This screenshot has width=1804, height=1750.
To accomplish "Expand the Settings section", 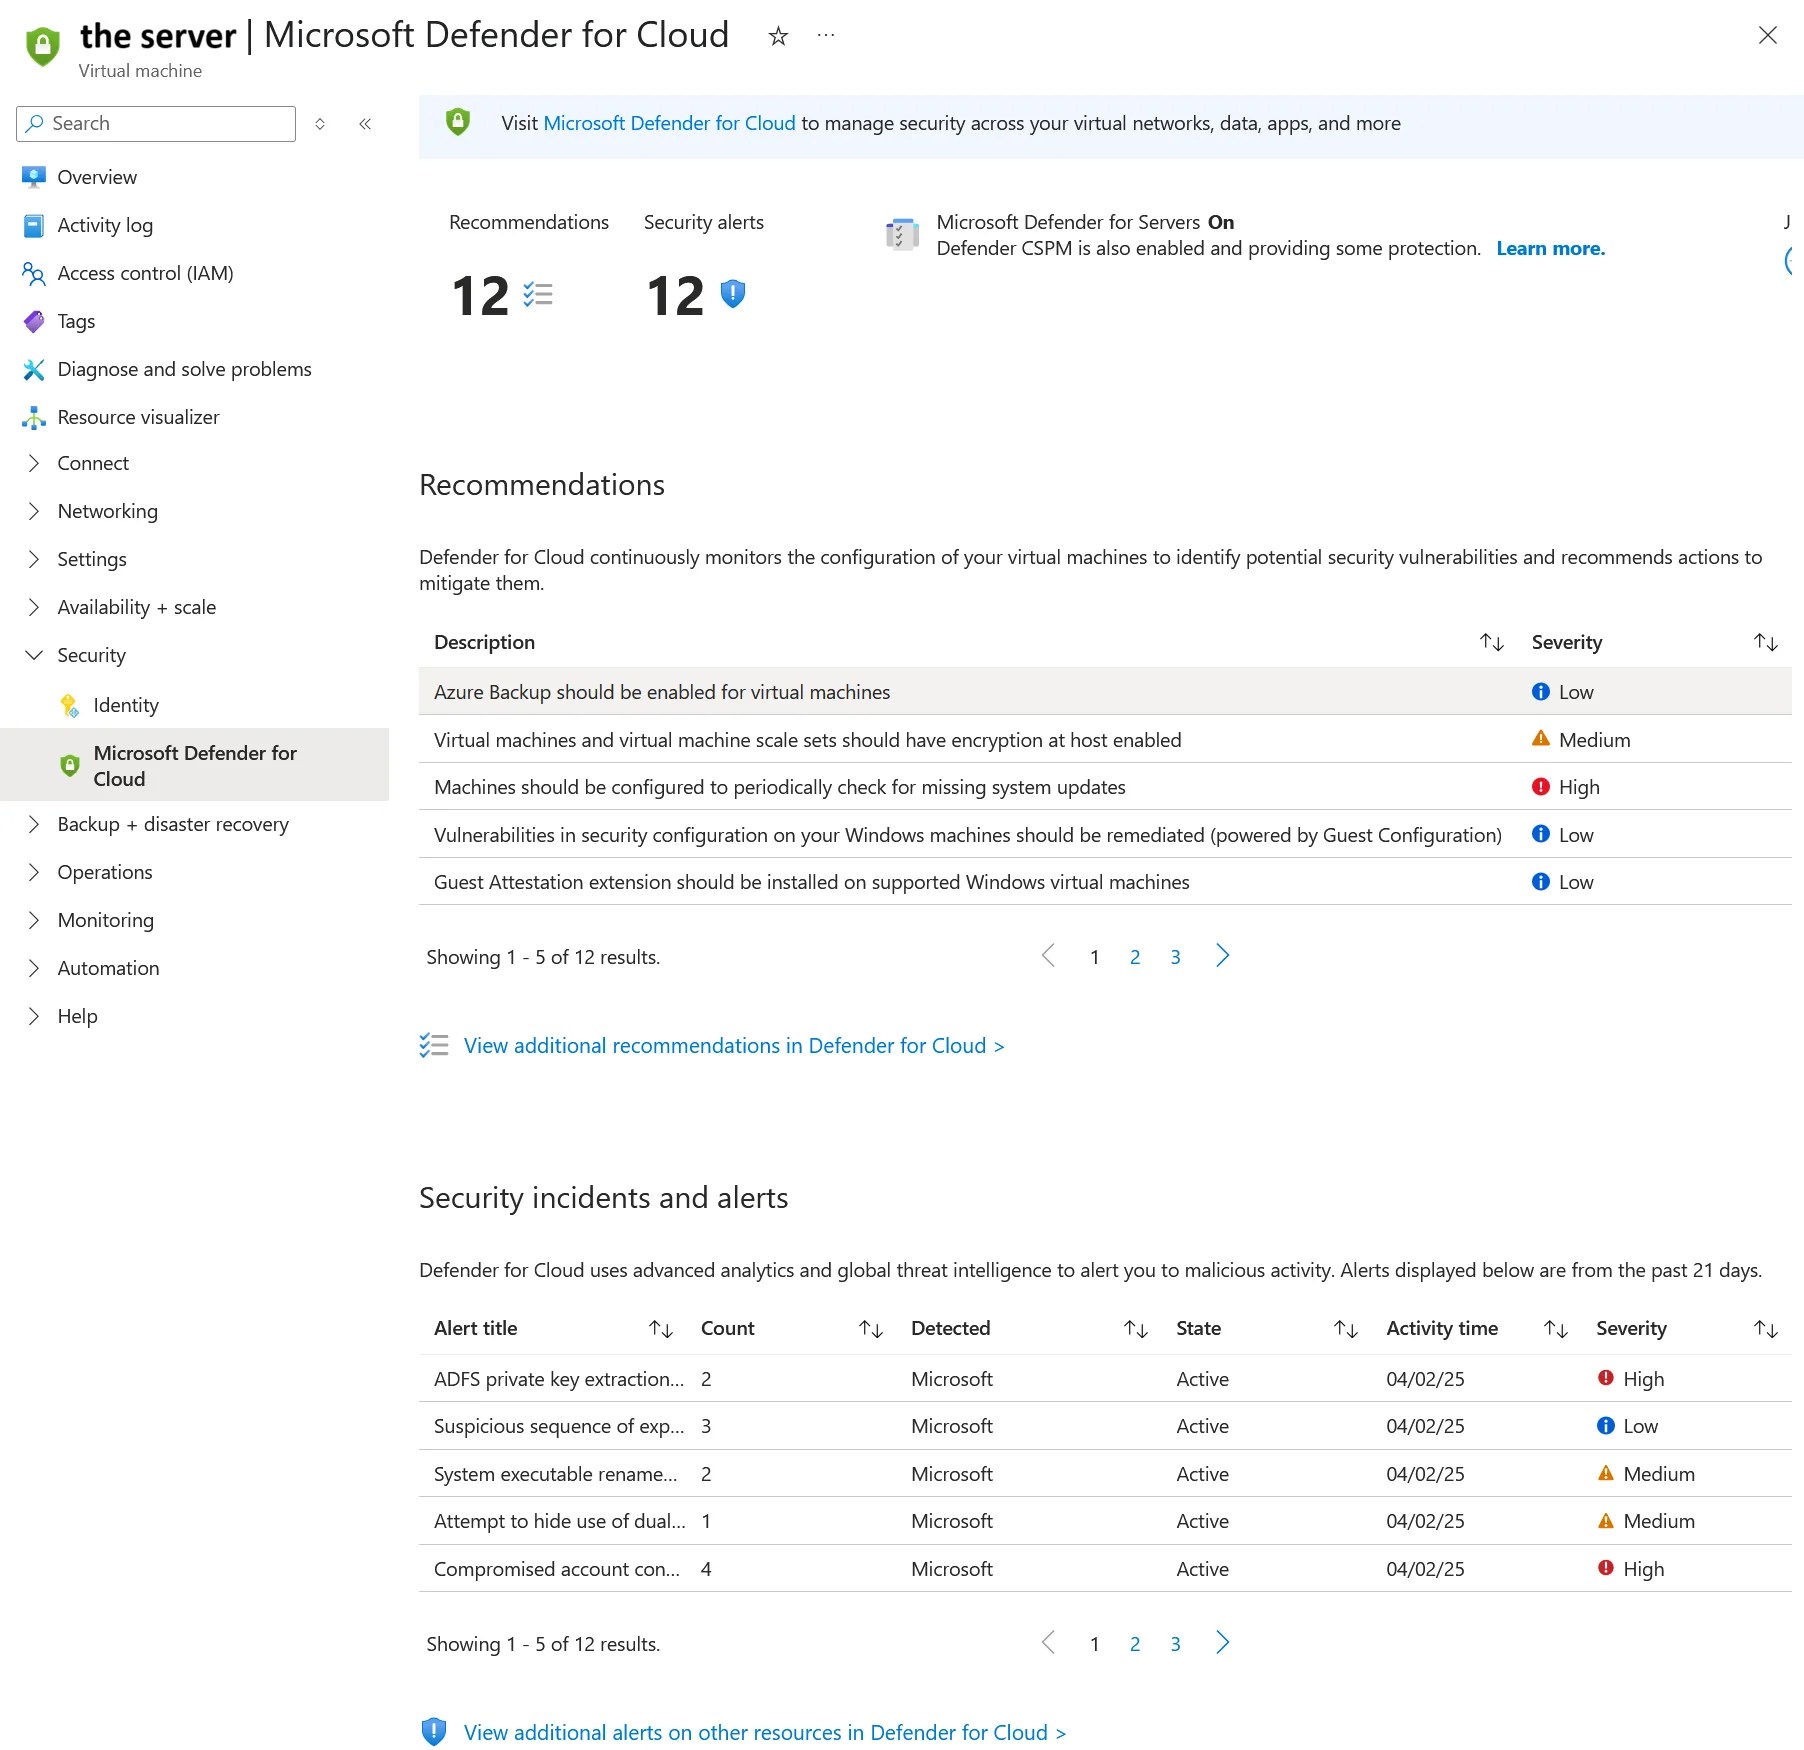I will (x=34, y=559).
